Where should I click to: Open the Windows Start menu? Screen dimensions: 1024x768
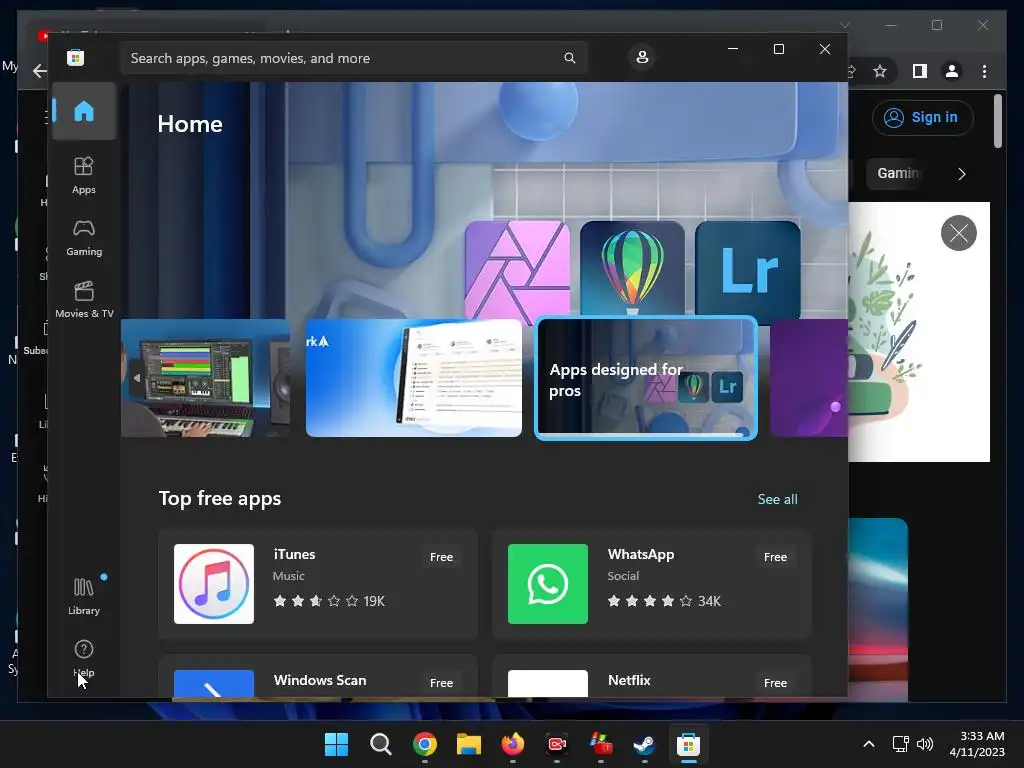point(336,744)
